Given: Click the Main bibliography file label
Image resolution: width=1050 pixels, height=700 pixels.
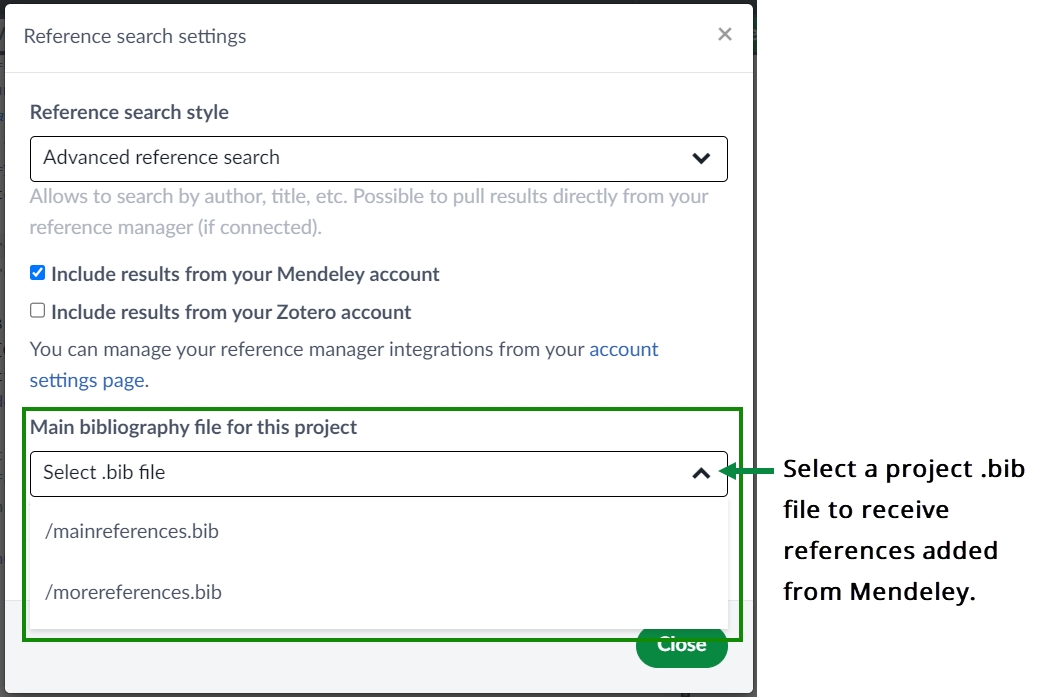Looking at the screenshot, I should tap(193, 427).
